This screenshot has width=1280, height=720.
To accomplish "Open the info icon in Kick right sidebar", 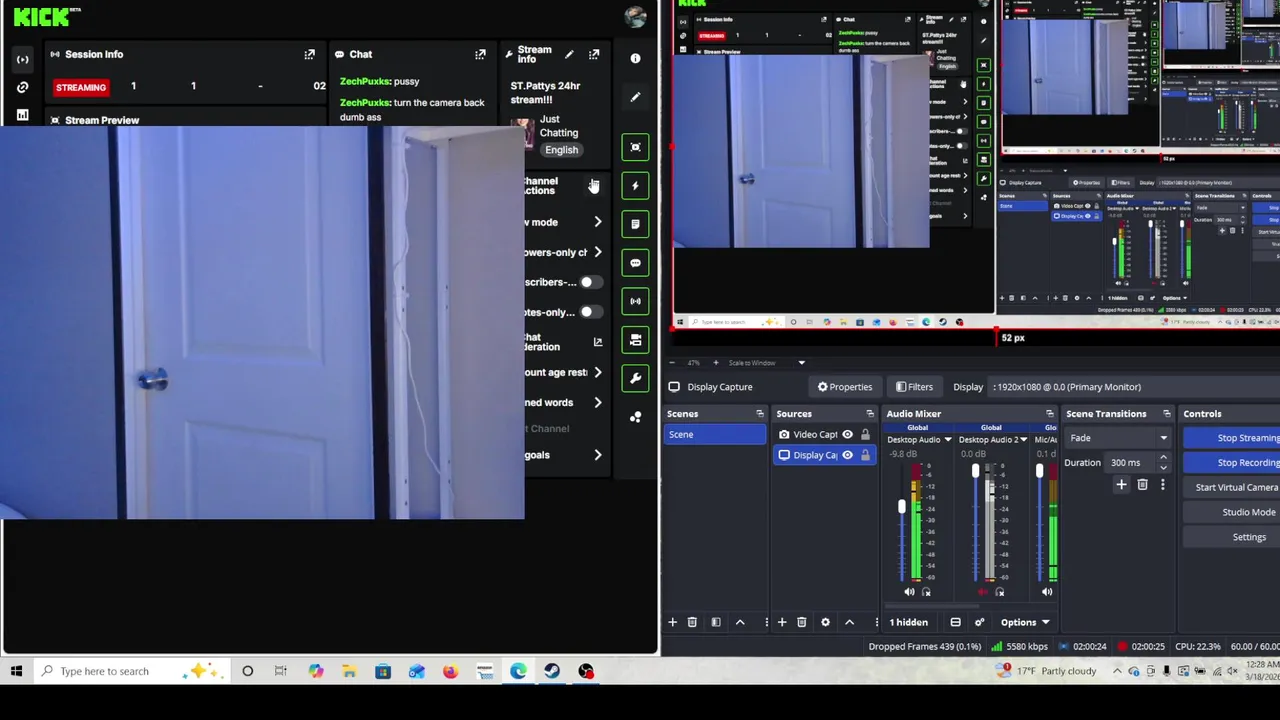I will click(x=635, y=58).
